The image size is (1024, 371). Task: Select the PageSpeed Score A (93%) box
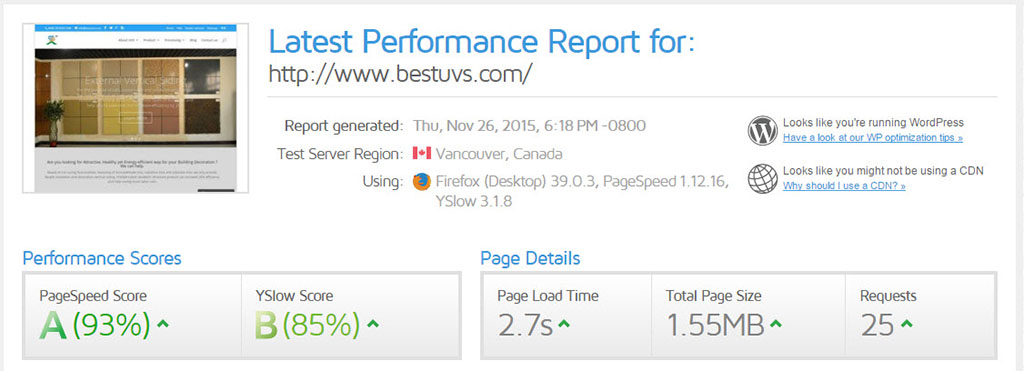click(133, 315)
